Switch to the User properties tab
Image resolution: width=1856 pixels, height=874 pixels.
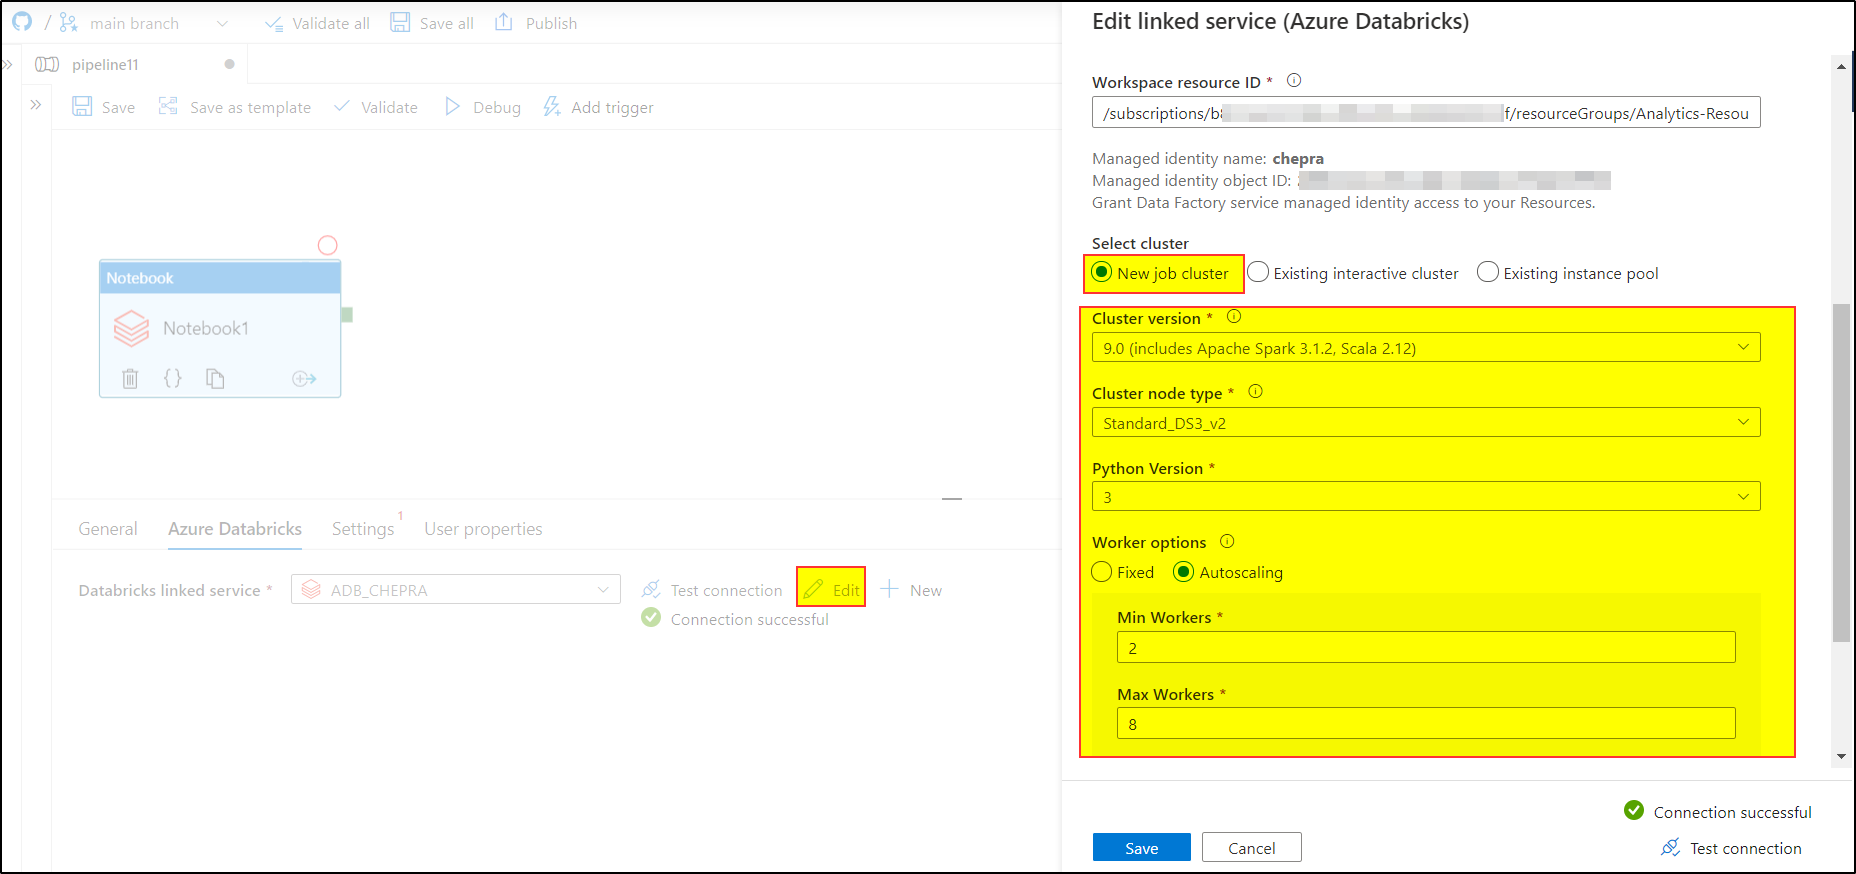tap(483, 529)
